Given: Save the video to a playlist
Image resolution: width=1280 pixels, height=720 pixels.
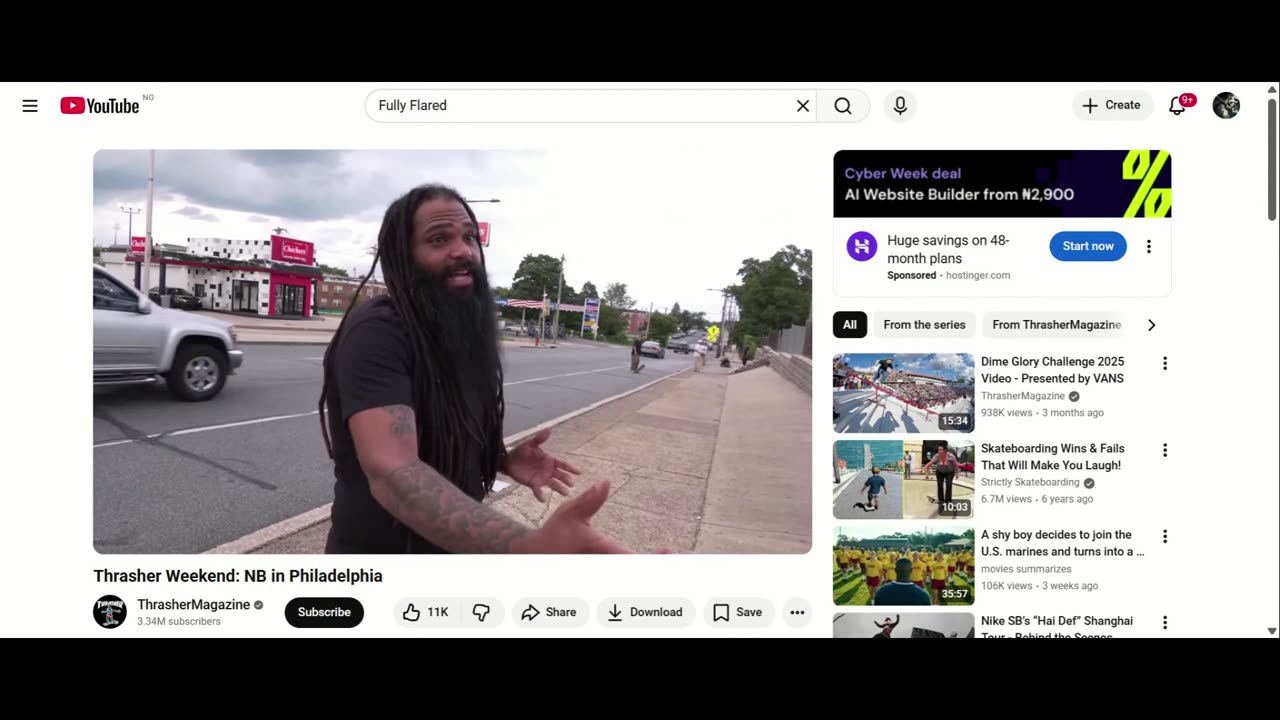Looking at the screenshot, I should 738,612.
